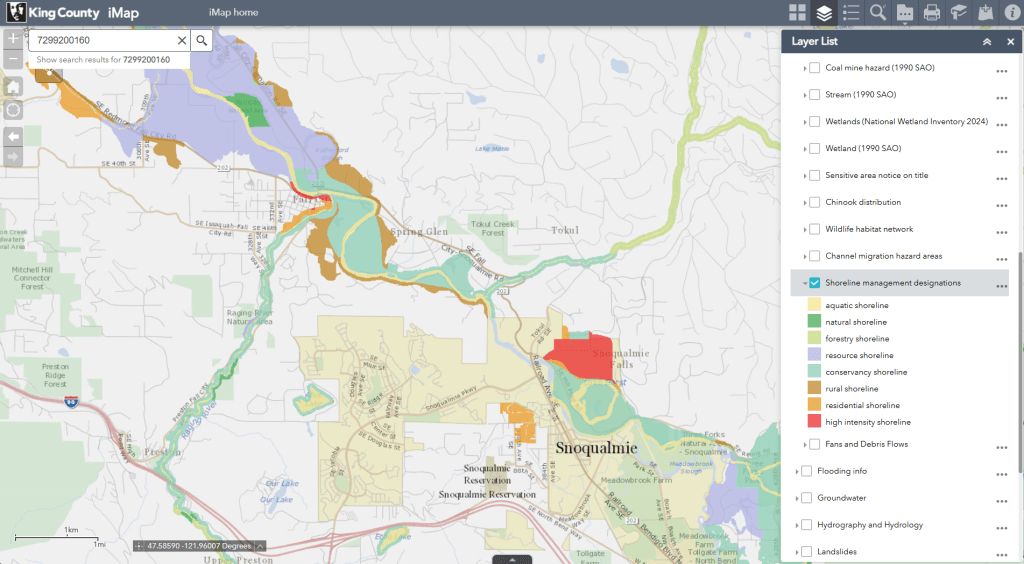Viewport: 1024px width, 564px height.
Task: Check the Wildlife habitat network layer
Action: coord(815,229)
